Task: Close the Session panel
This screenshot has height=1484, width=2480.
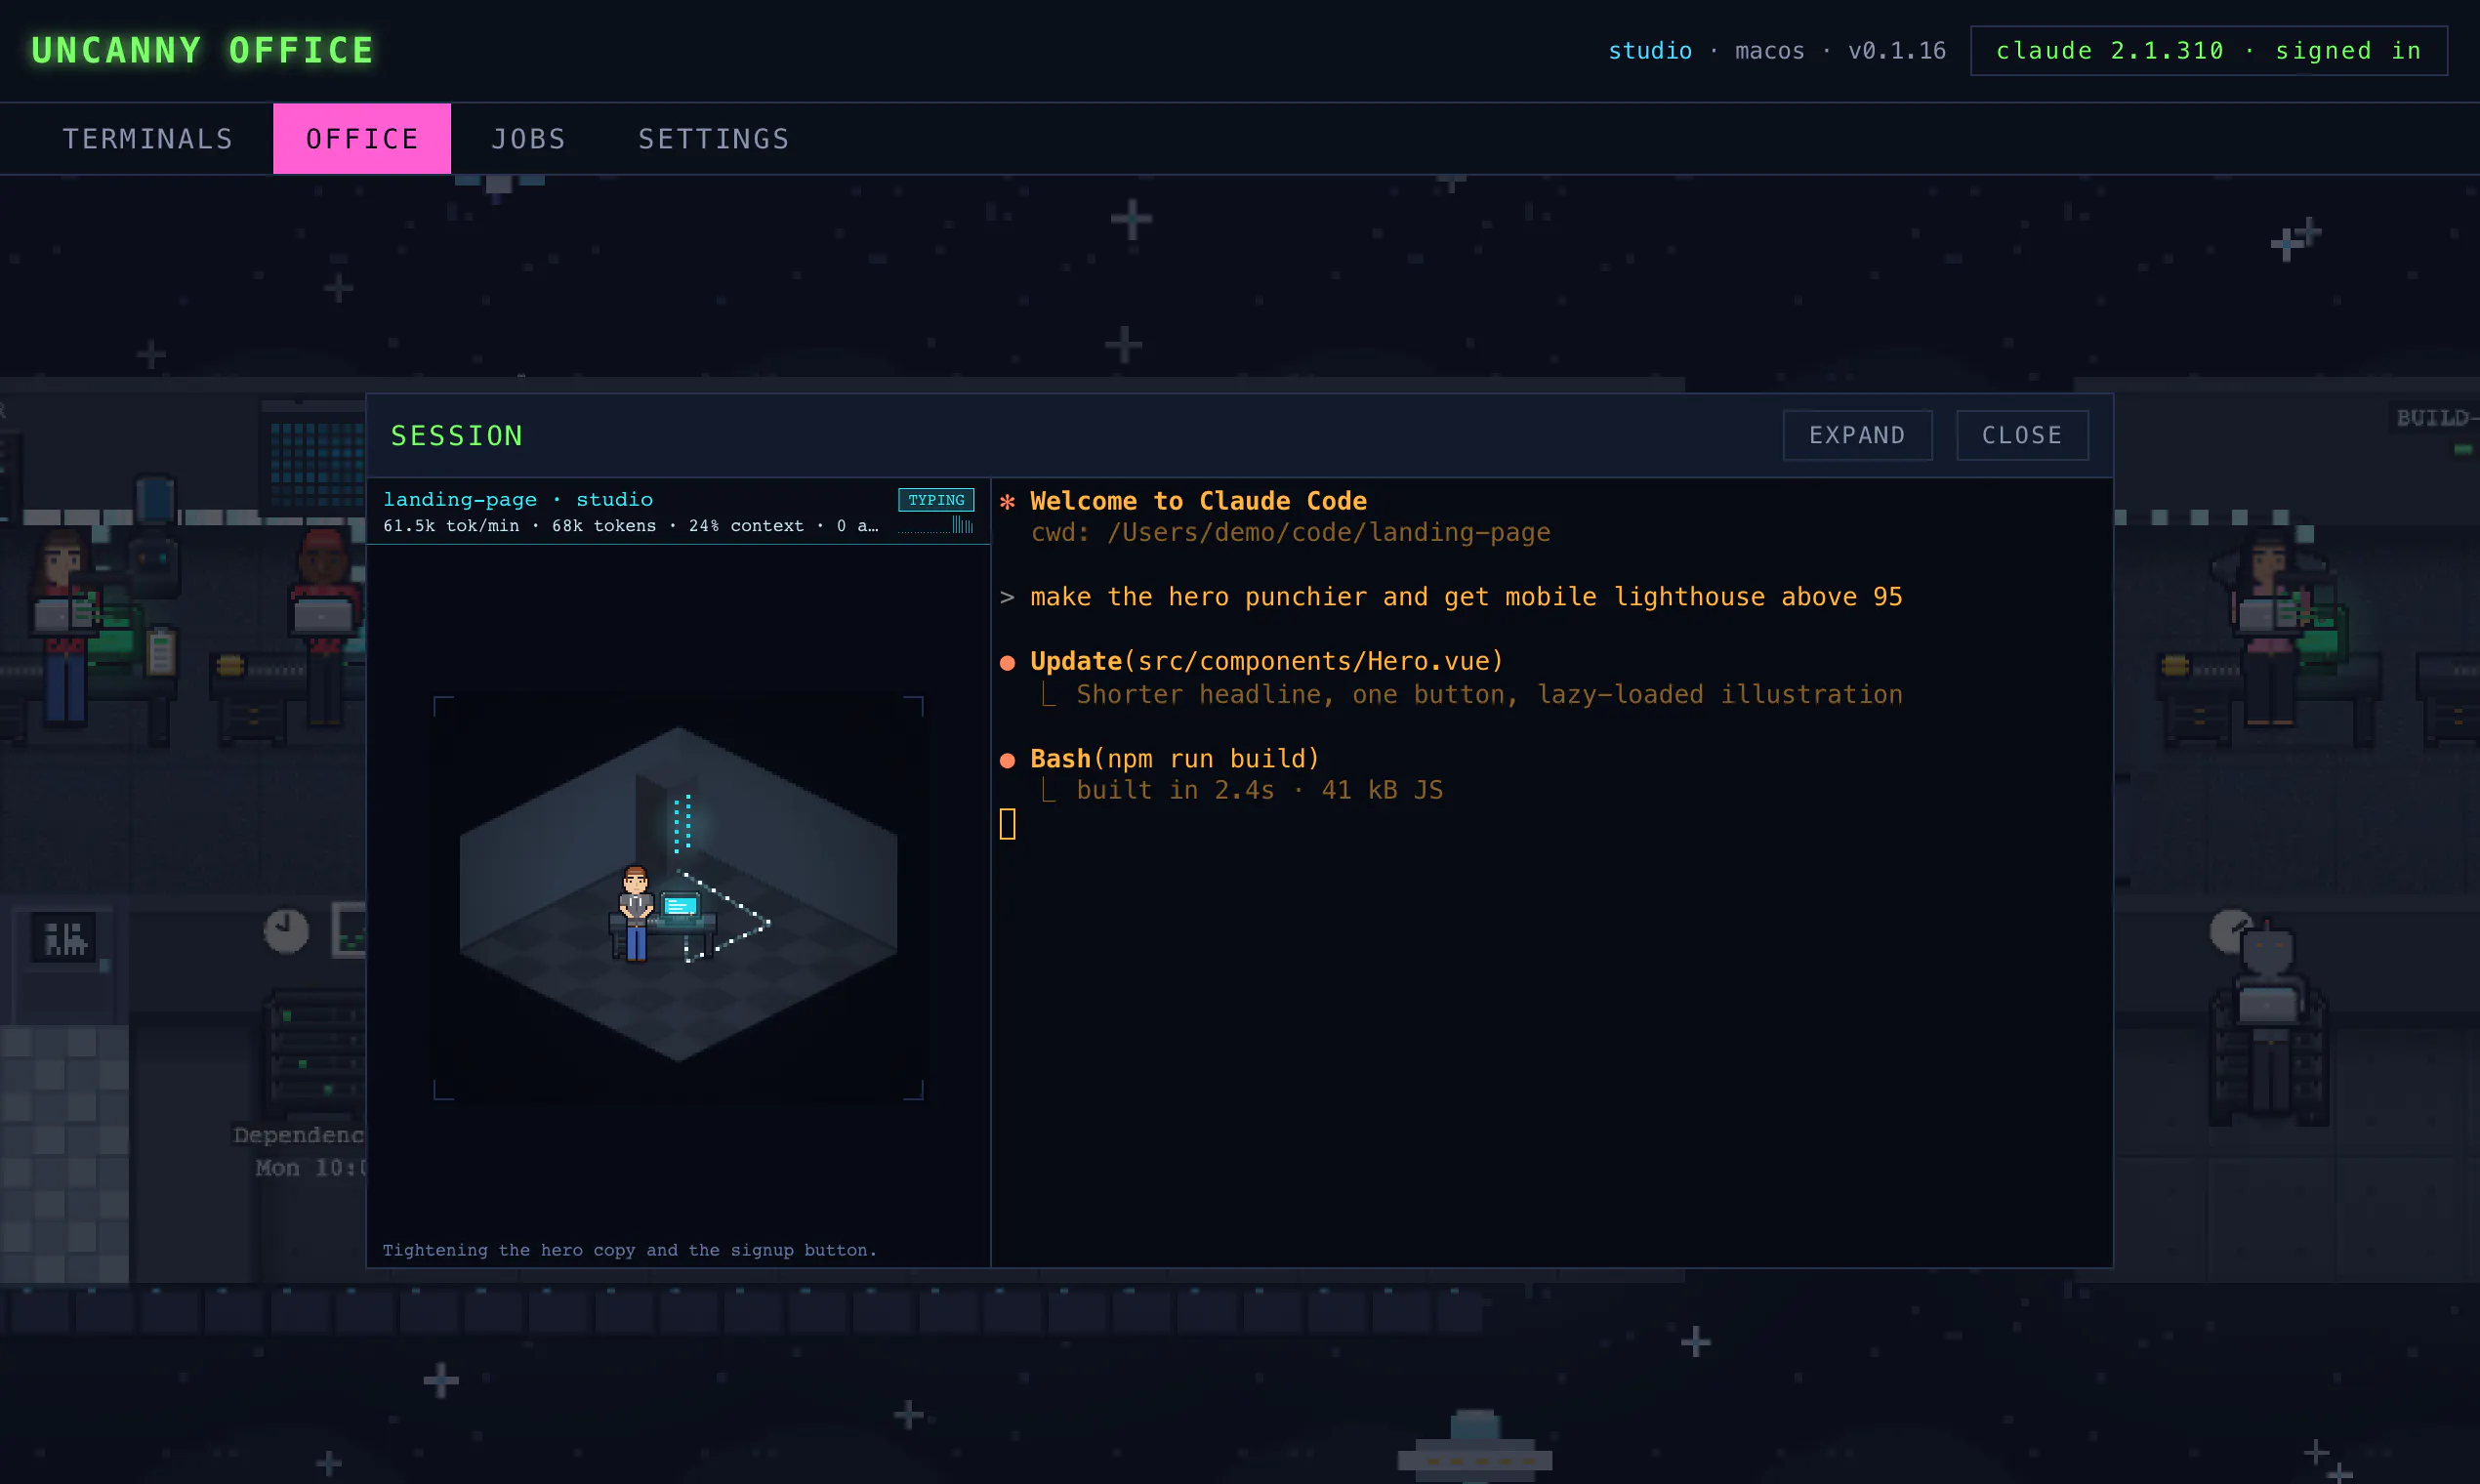Action: [2022, 435]
